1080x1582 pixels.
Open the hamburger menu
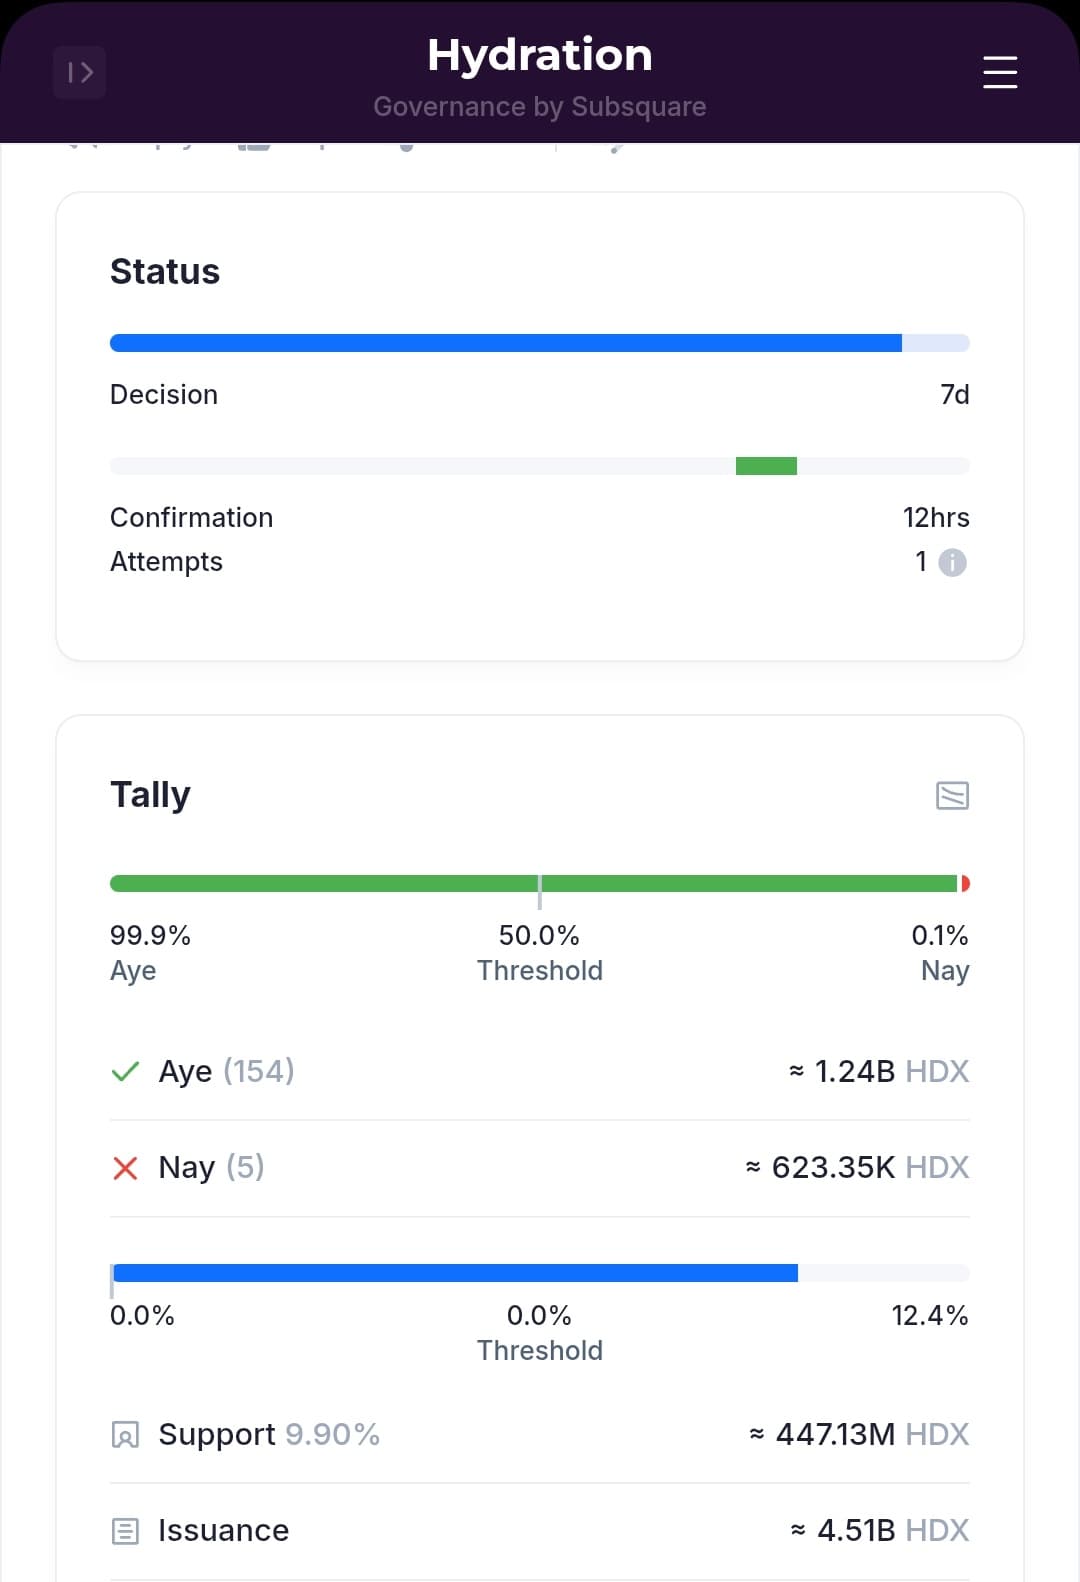(x=1000, y=72)
